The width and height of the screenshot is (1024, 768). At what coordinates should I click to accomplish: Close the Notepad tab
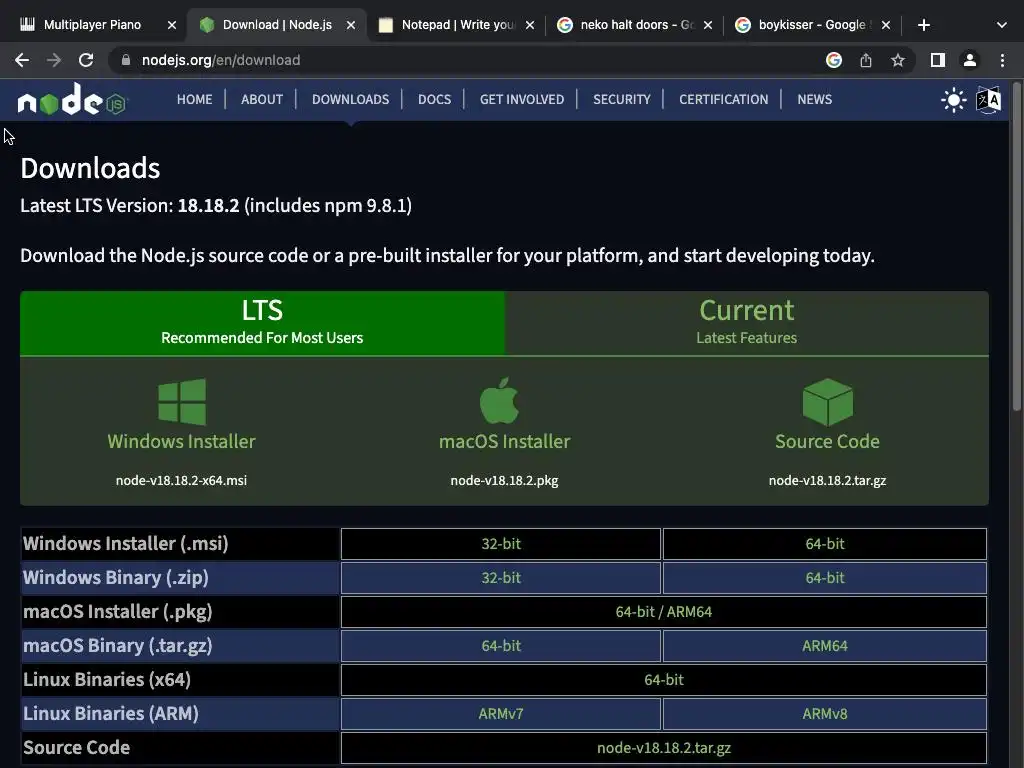click(x=530, y=25)
